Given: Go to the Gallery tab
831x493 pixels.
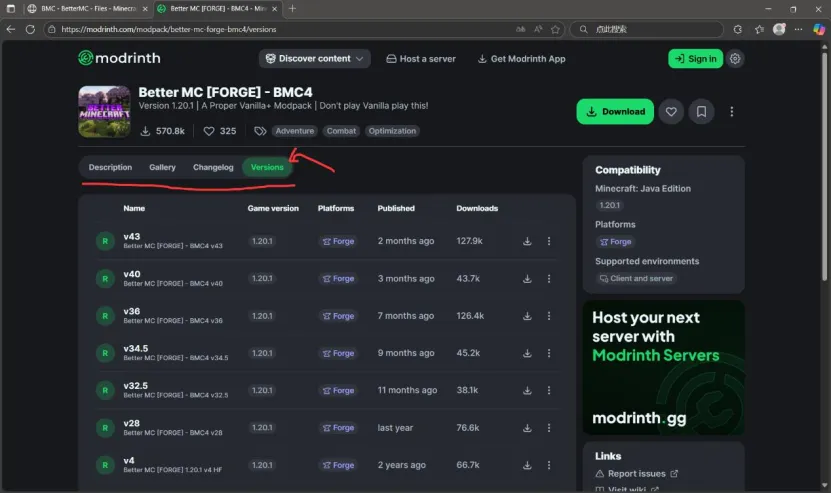Looking at the screenshot, I should point(162,167).
